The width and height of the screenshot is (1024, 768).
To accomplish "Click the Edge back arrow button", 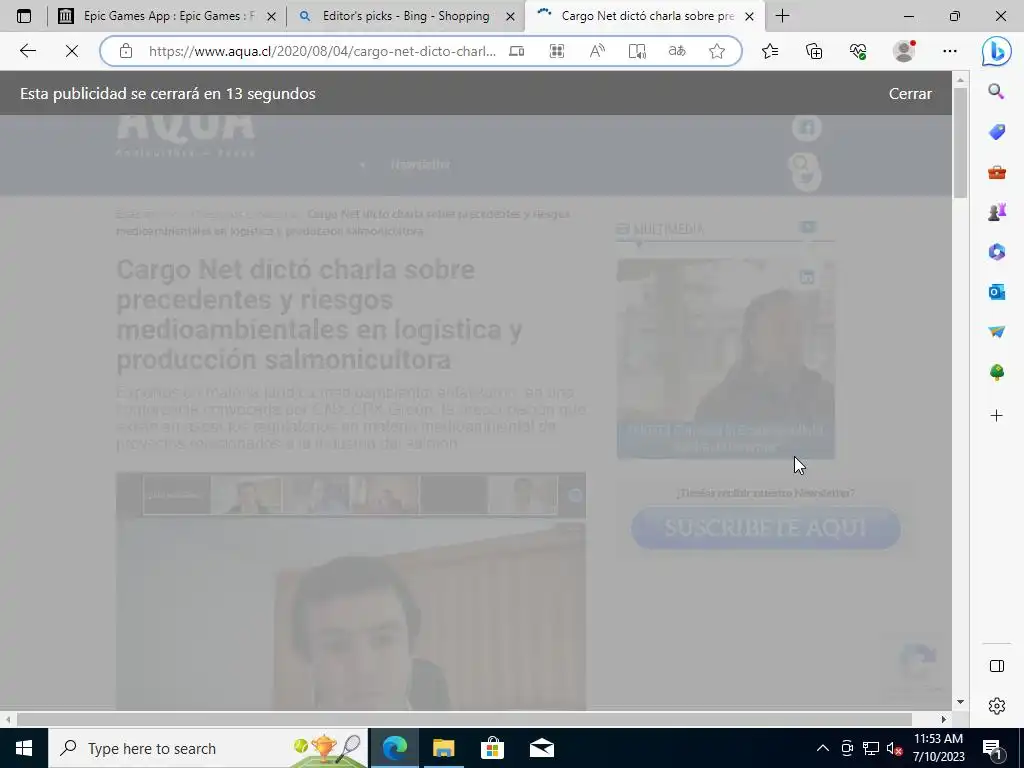I will pyautogui.click(x=27, y=51).
